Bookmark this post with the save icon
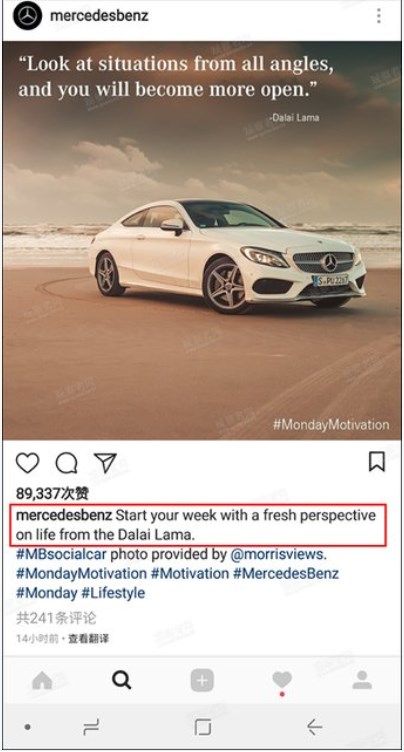 (377, 462)
